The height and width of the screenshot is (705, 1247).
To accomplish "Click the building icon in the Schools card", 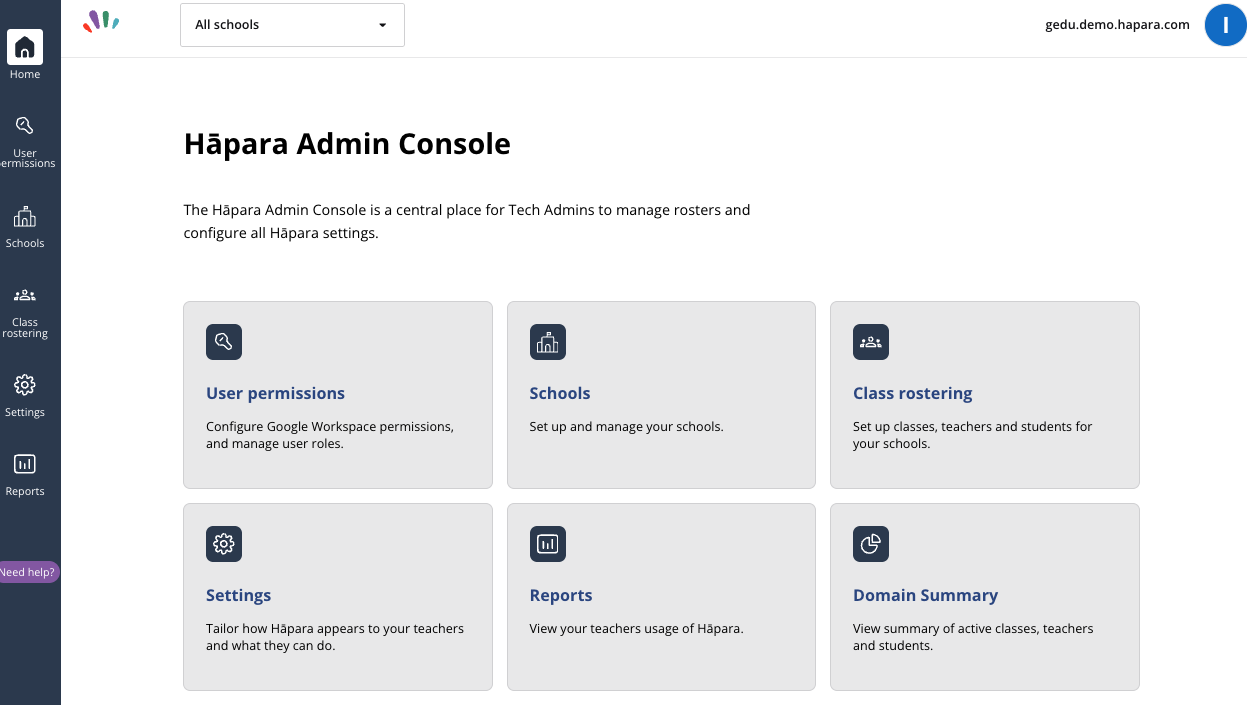I will coord(548,342).
